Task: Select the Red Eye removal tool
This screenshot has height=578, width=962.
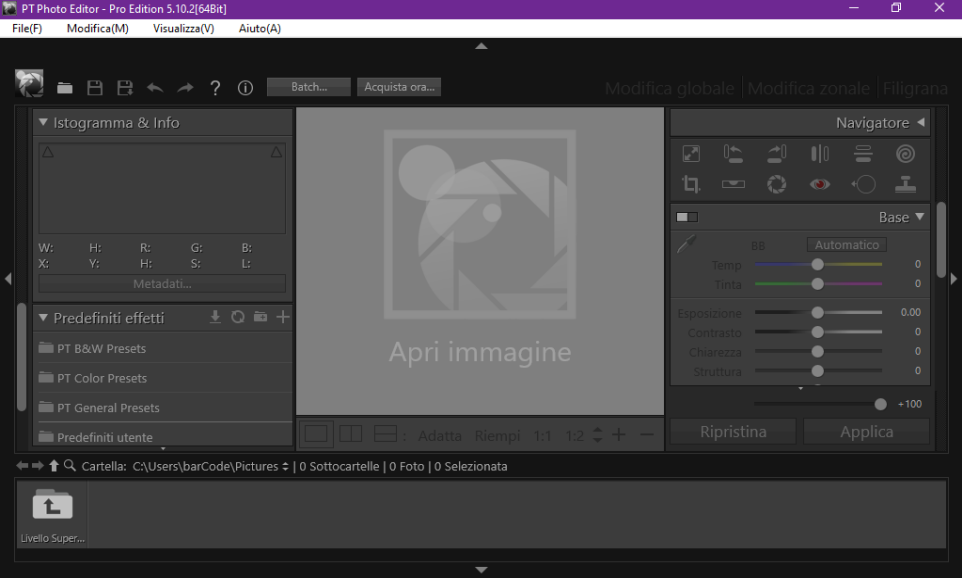Action: click(x=820, y=184)
